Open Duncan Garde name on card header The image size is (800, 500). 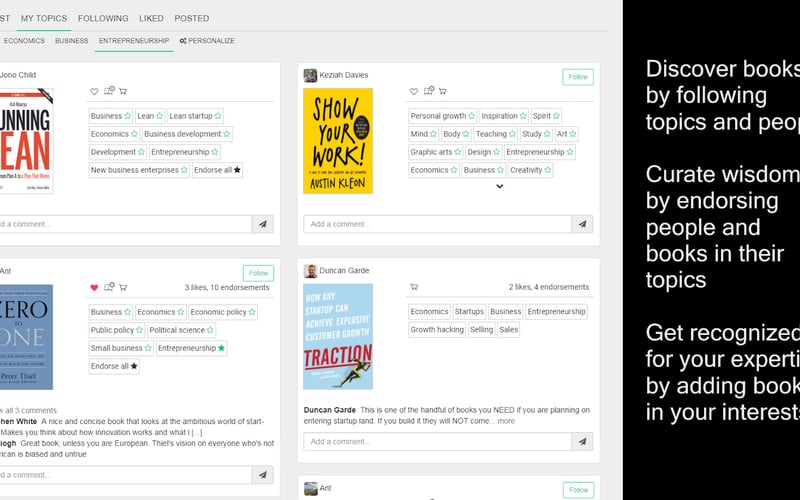point(344,271)
